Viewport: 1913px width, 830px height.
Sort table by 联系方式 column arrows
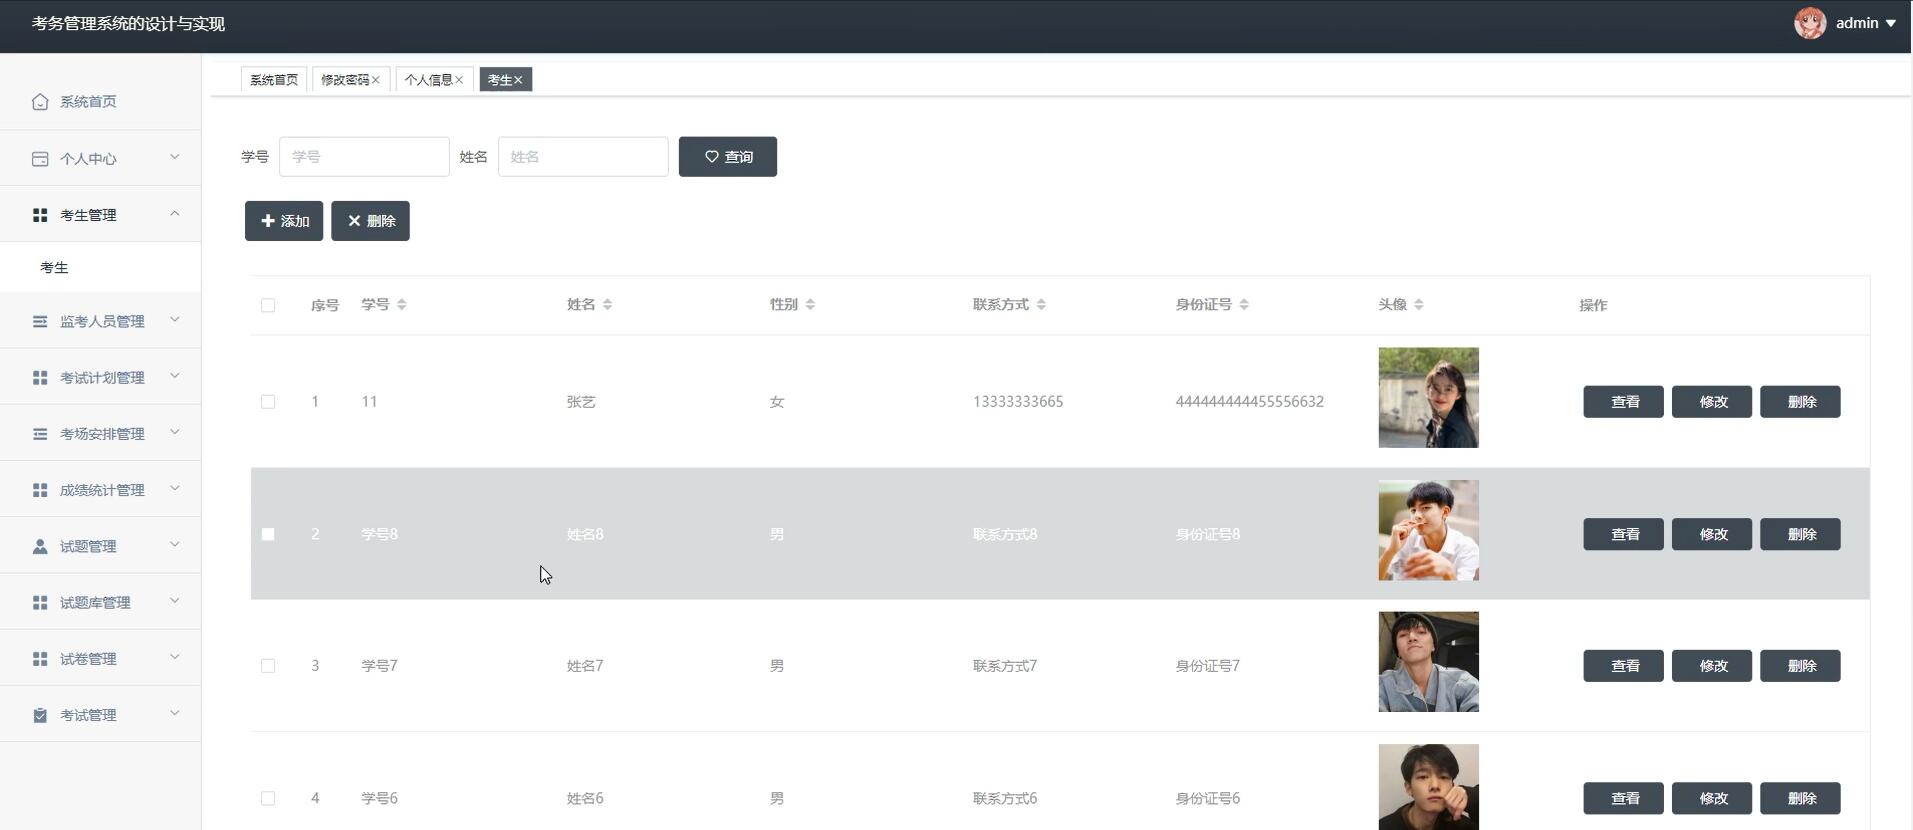click(1041, 305)
